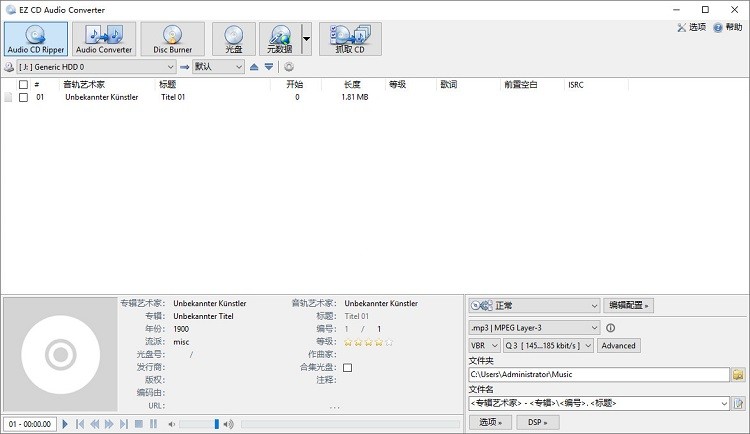Click the 光盘 disc toolbar icon
This screenshot has width=750, height=434.
233,39
